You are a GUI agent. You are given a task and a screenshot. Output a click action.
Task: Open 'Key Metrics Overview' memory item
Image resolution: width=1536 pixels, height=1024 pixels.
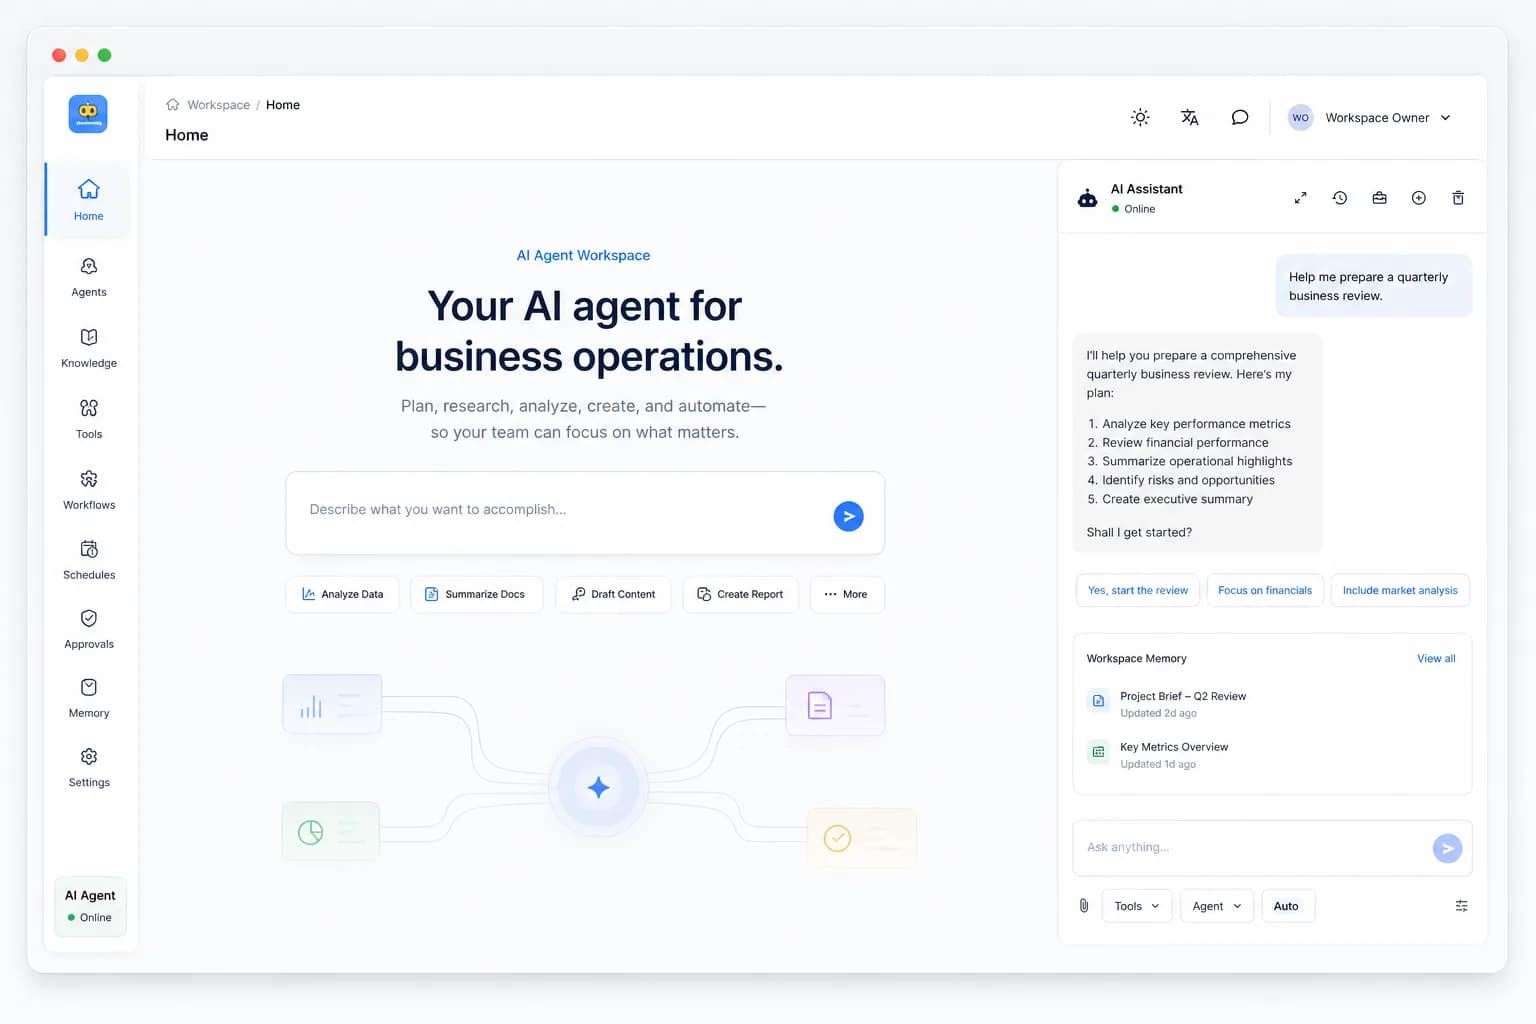[1272, 755]
